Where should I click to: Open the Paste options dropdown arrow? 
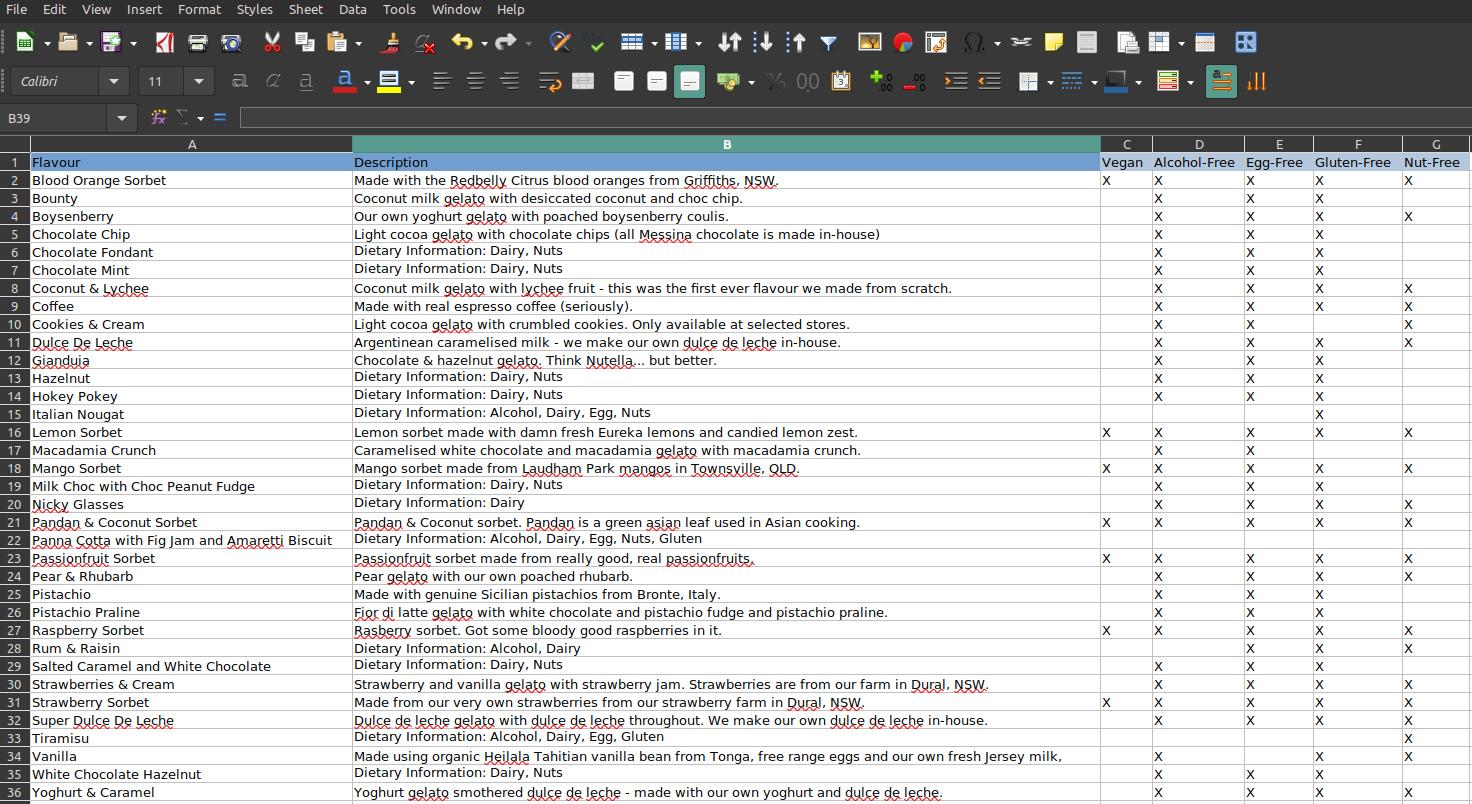tap(358, 43)
